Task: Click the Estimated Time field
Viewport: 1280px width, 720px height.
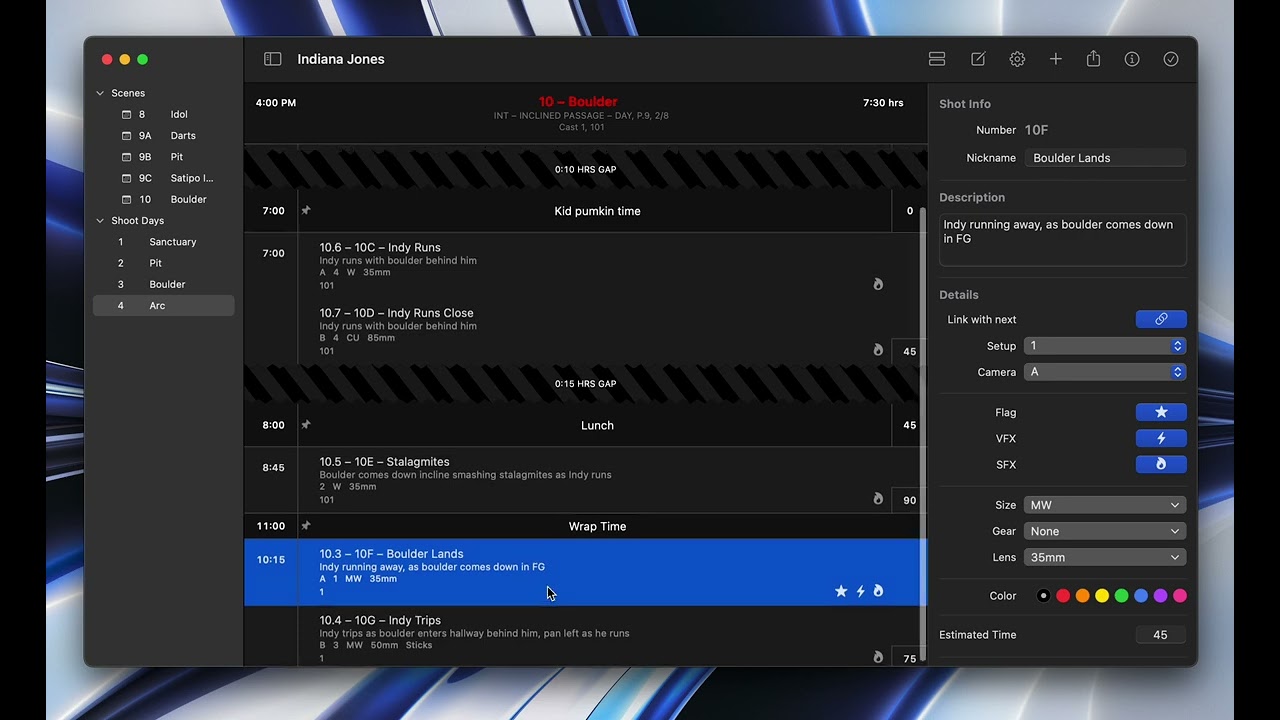Action: coord(1160,635)
